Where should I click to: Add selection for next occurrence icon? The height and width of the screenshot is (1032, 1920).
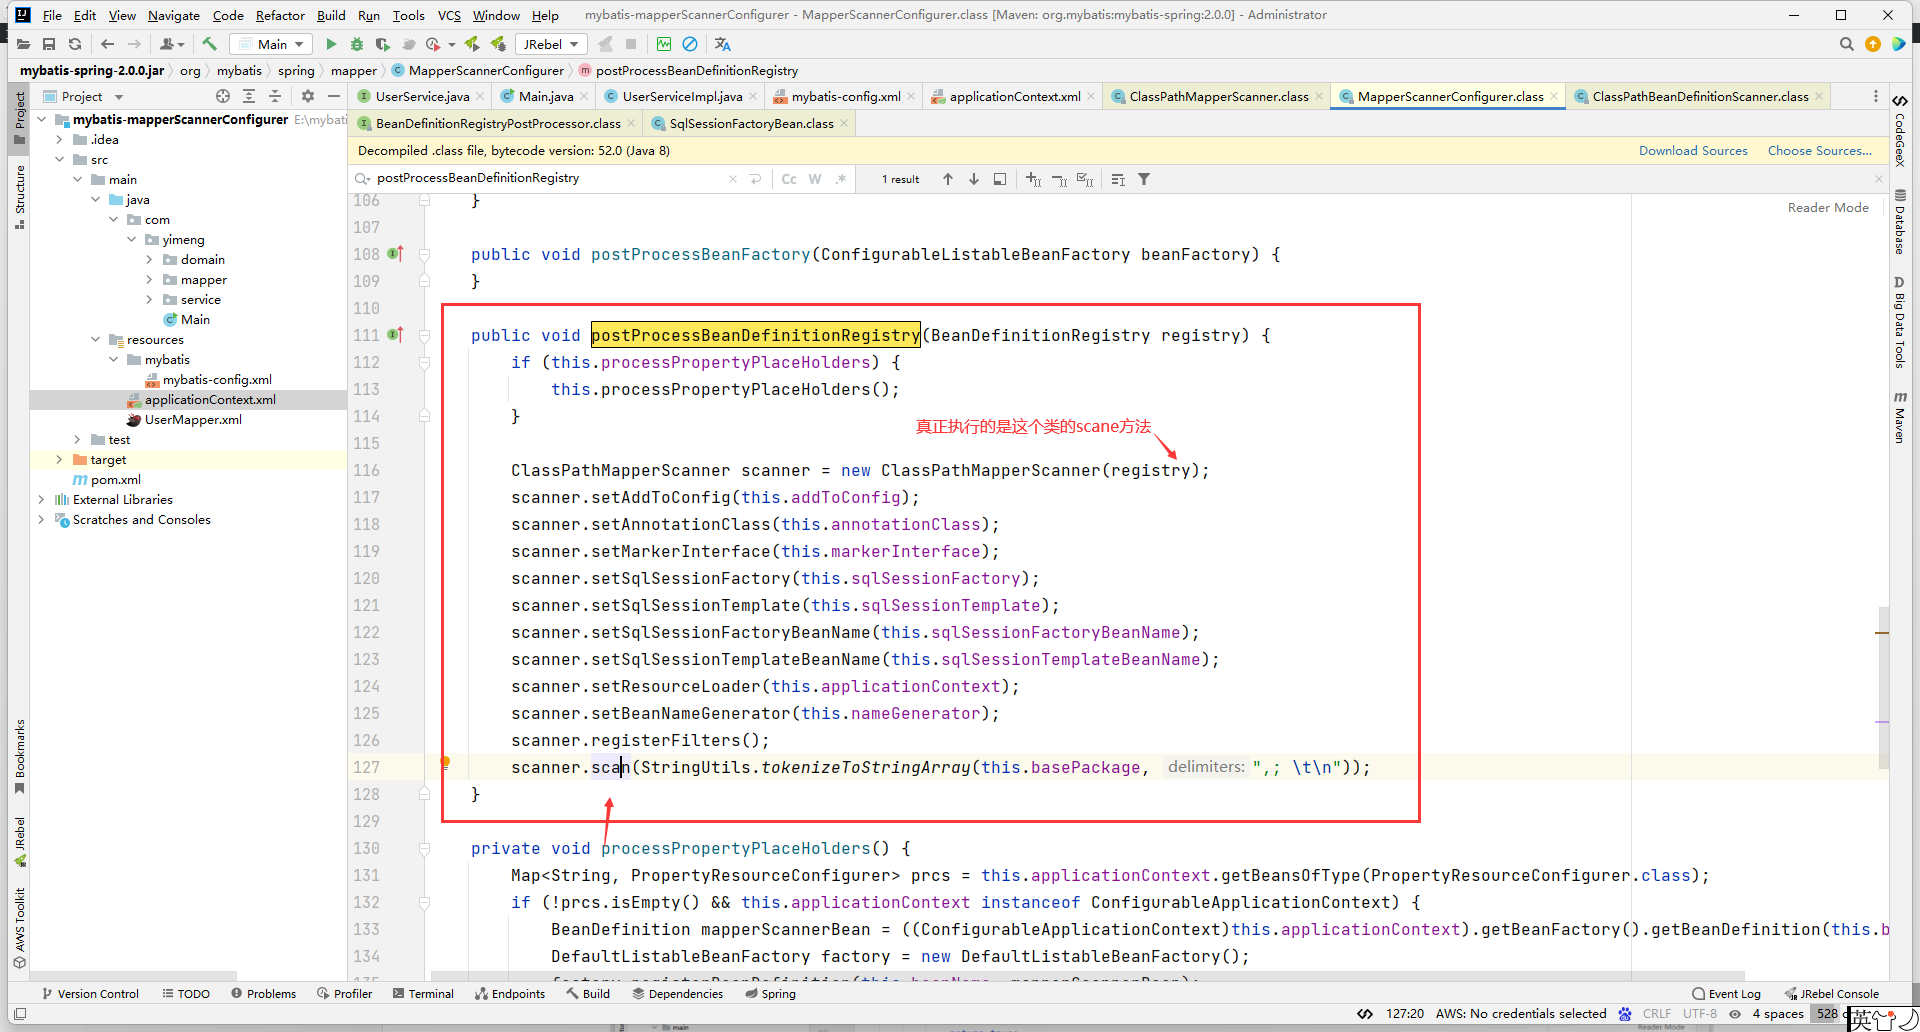point(1033,179)
